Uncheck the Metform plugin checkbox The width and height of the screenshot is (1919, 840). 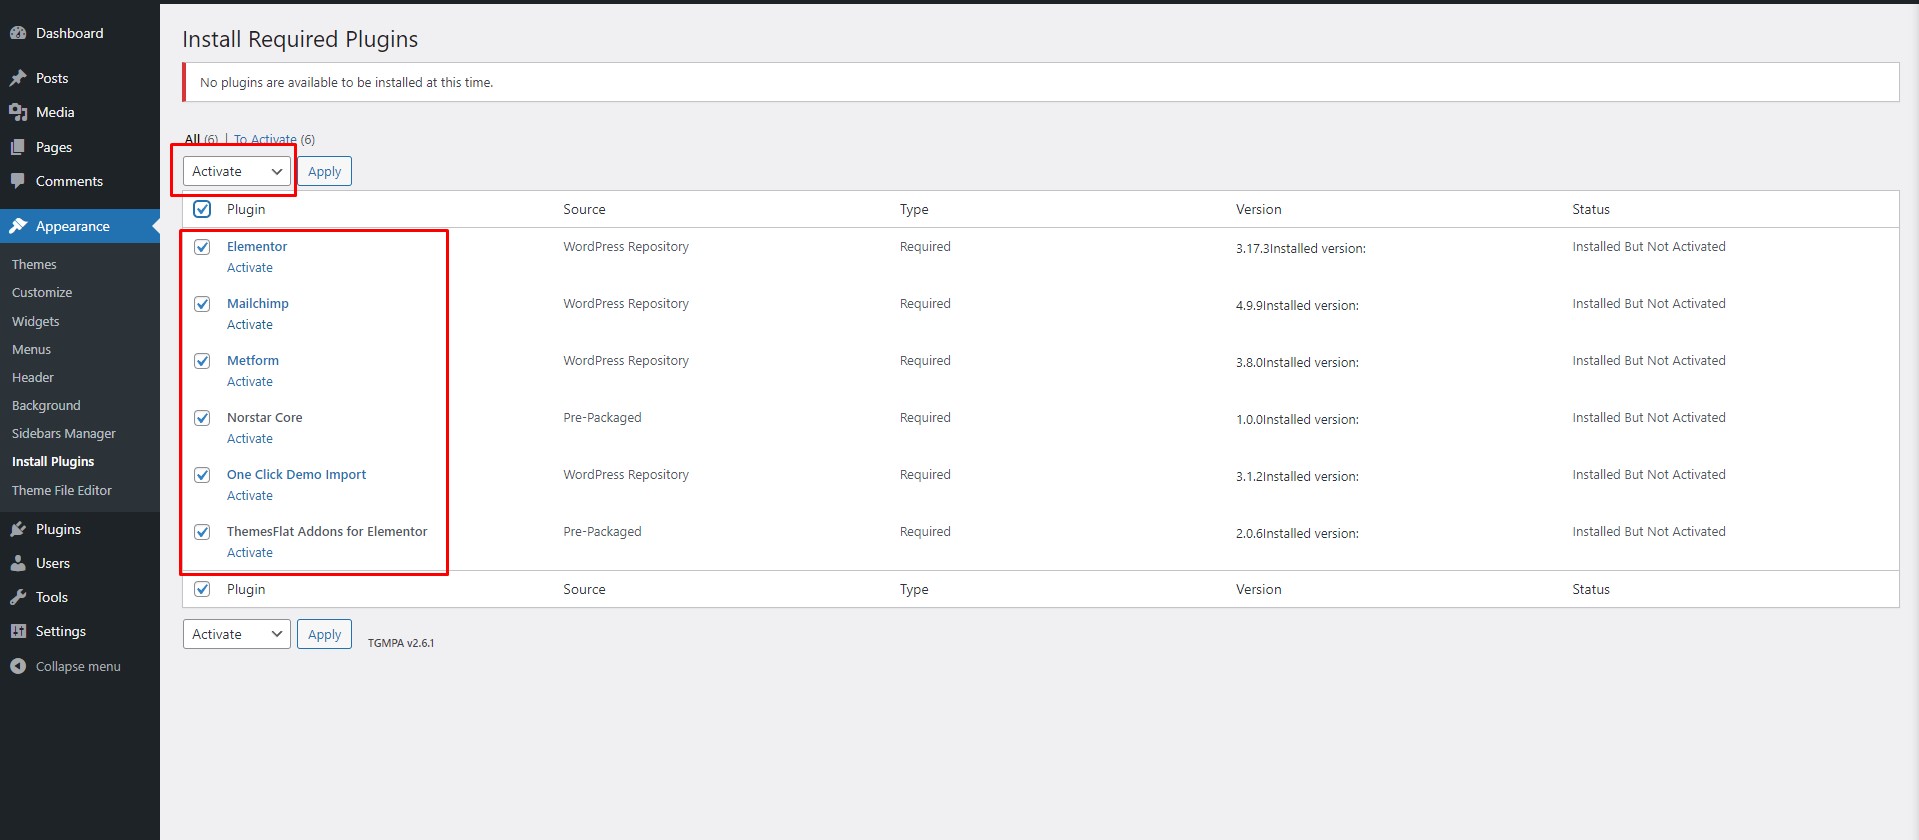[x=202, y=360]
